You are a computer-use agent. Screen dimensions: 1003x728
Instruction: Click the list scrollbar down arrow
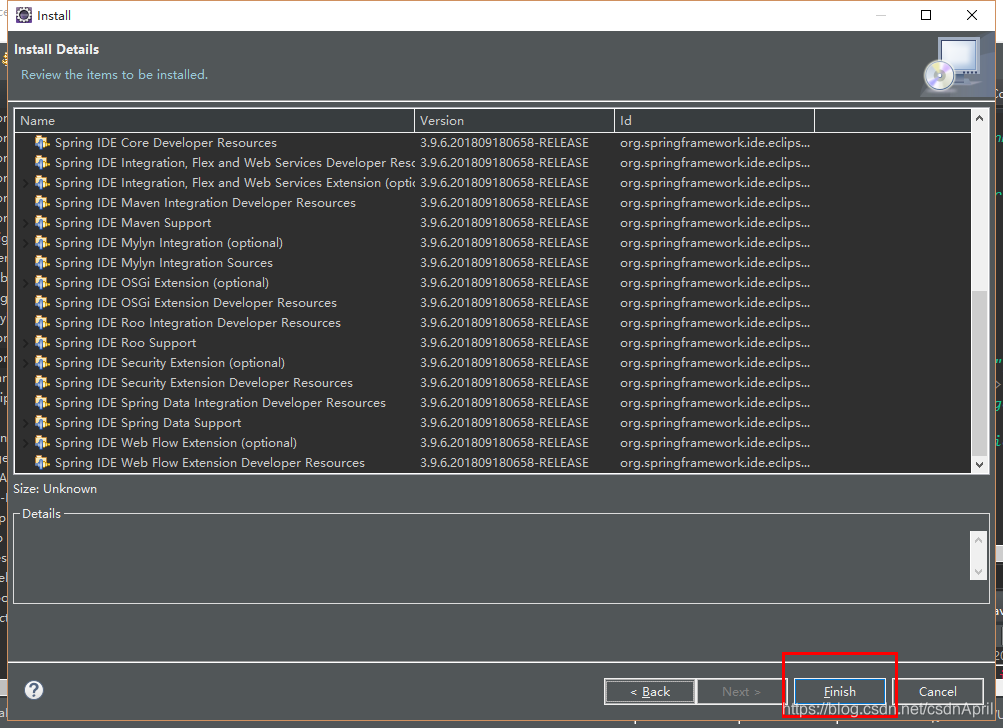click(x=979, y=465)
